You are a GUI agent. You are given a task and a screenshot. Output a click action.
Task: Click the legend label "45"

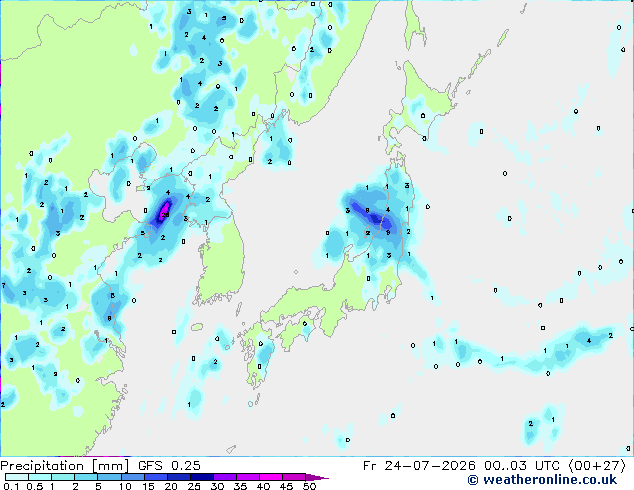point(286,486)
